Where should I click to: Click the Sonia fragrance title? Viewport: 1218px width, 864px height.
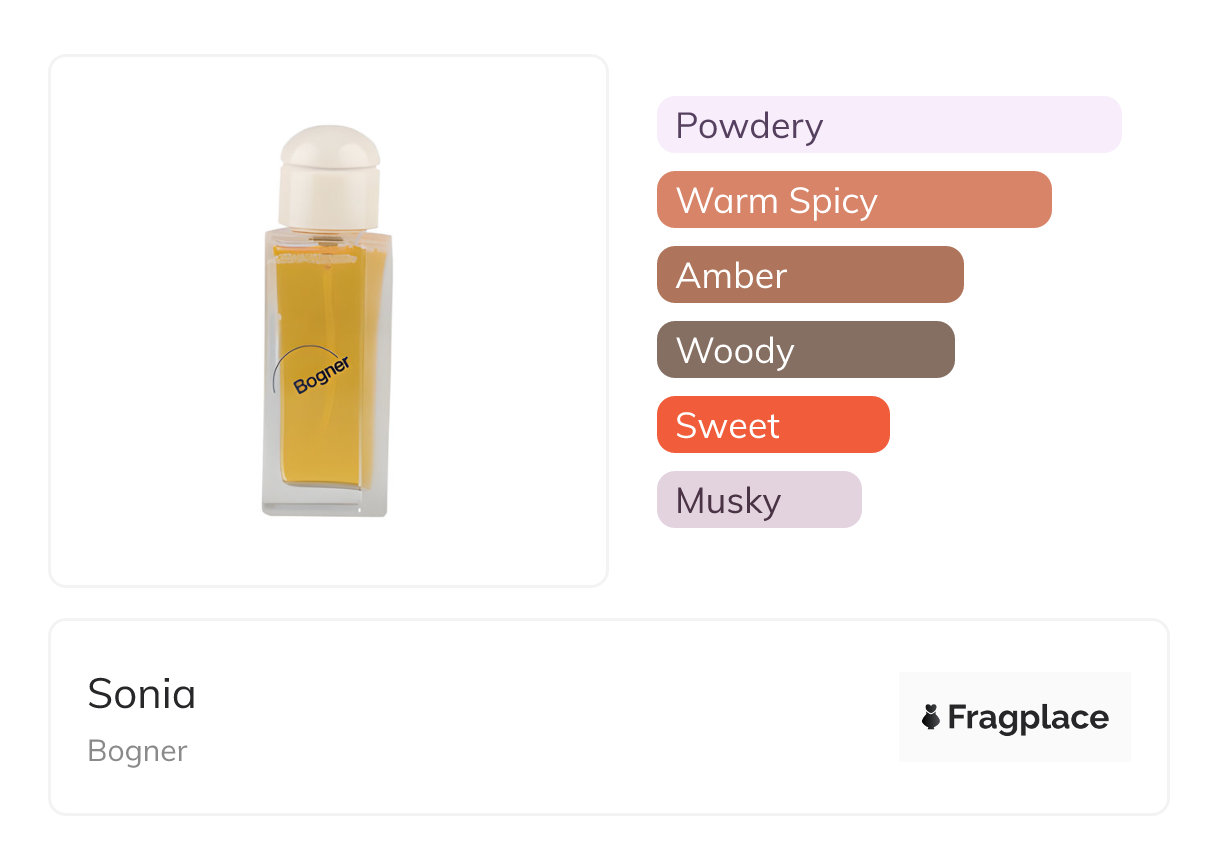tap(141, 693)
